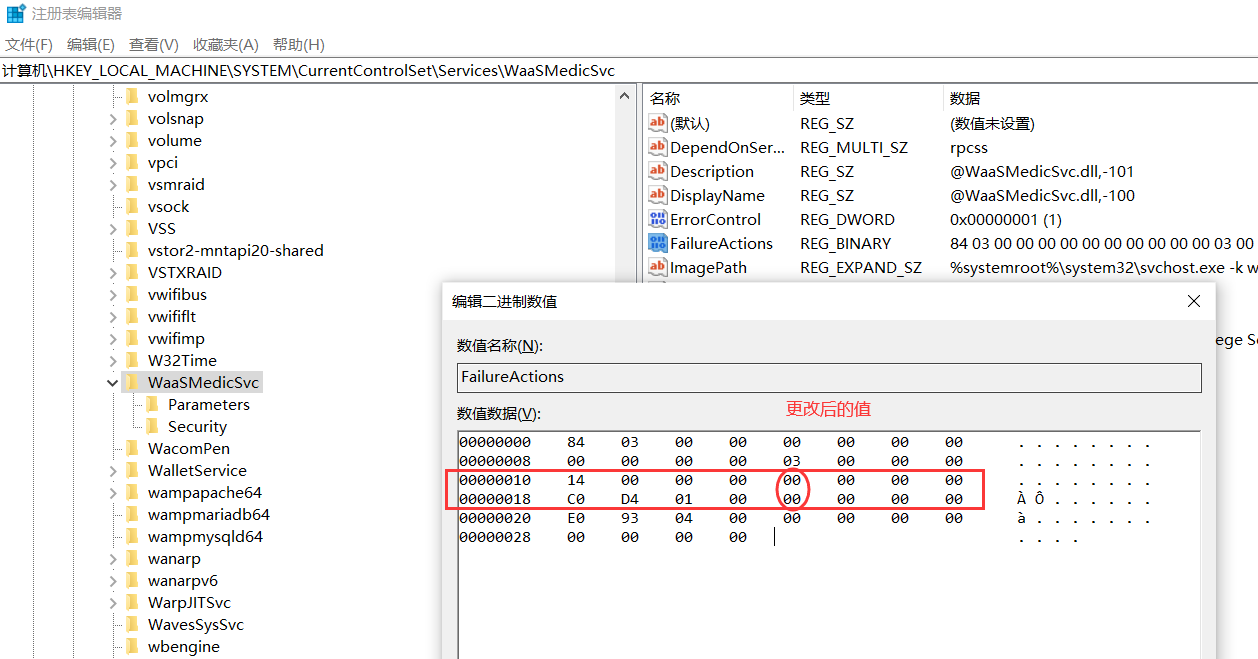
Task: Click the FailureActions binary value icon
Action: coord(657,243)
